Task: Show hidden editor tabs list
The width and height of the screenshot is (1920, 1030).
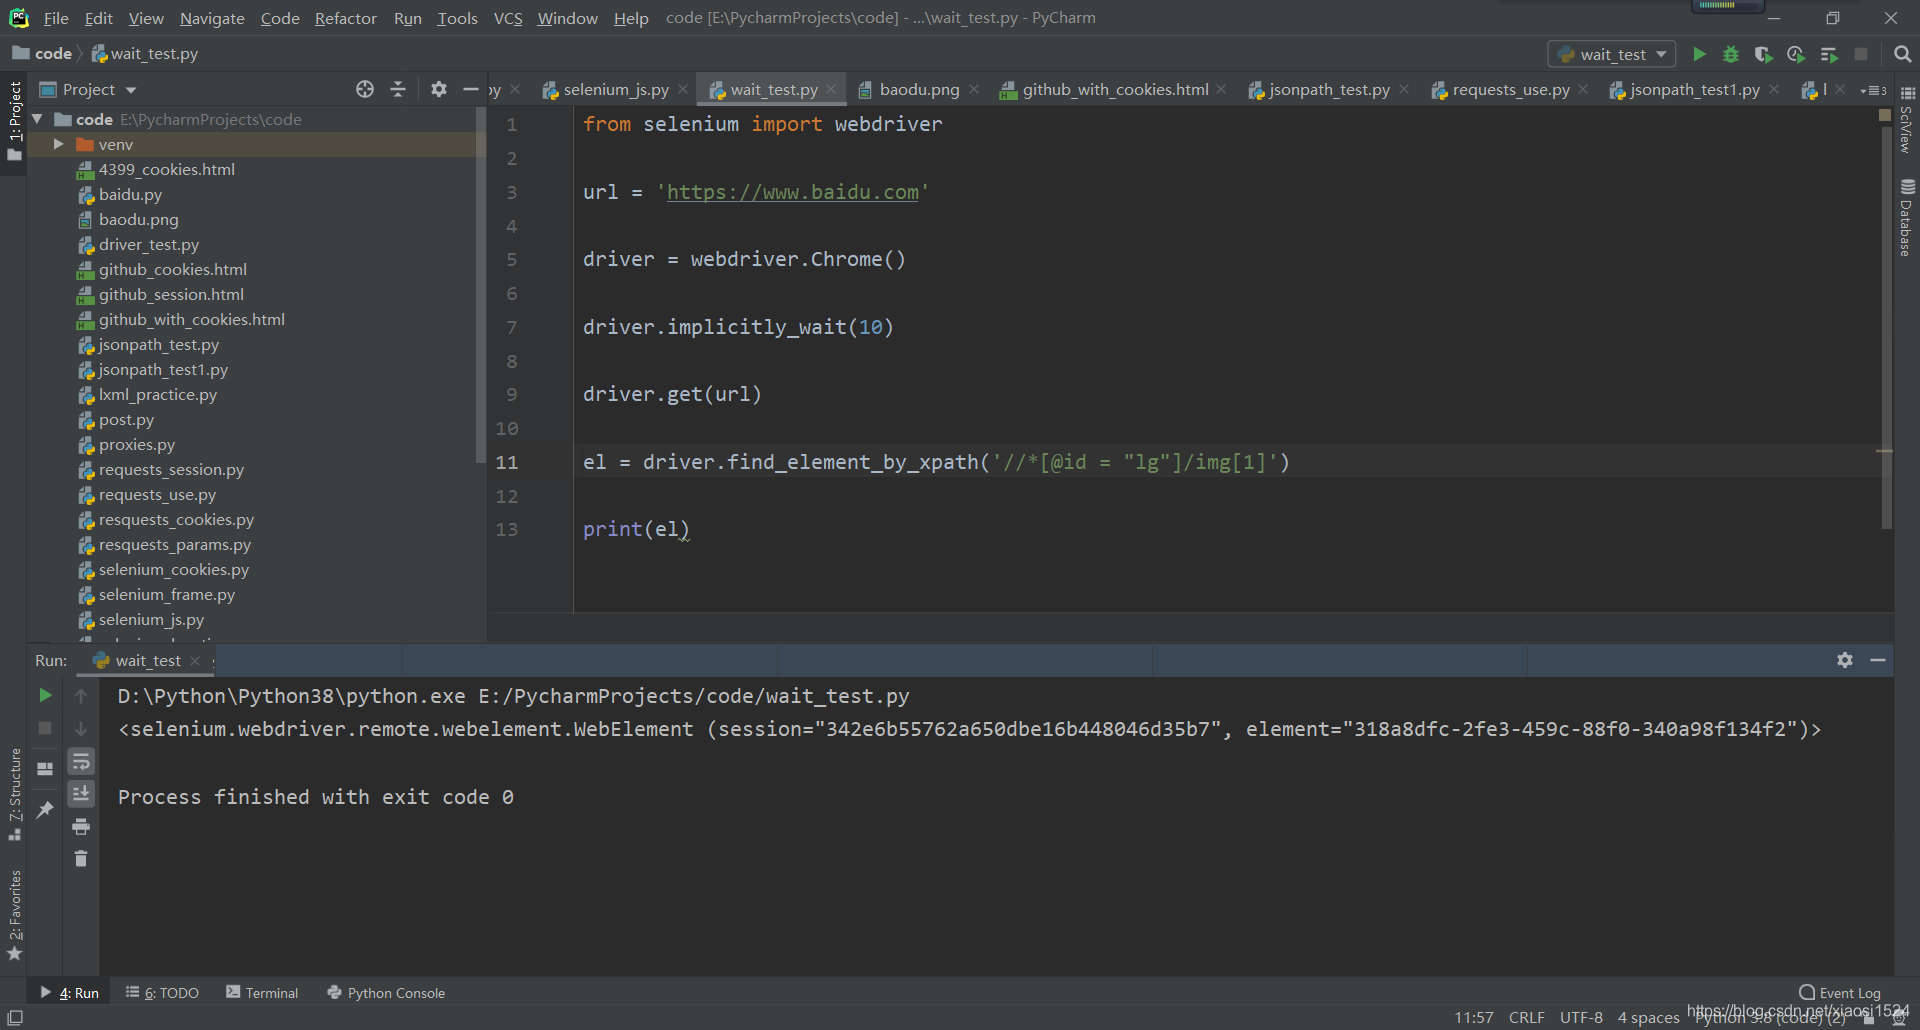Action: click(x=1874, y=89)
